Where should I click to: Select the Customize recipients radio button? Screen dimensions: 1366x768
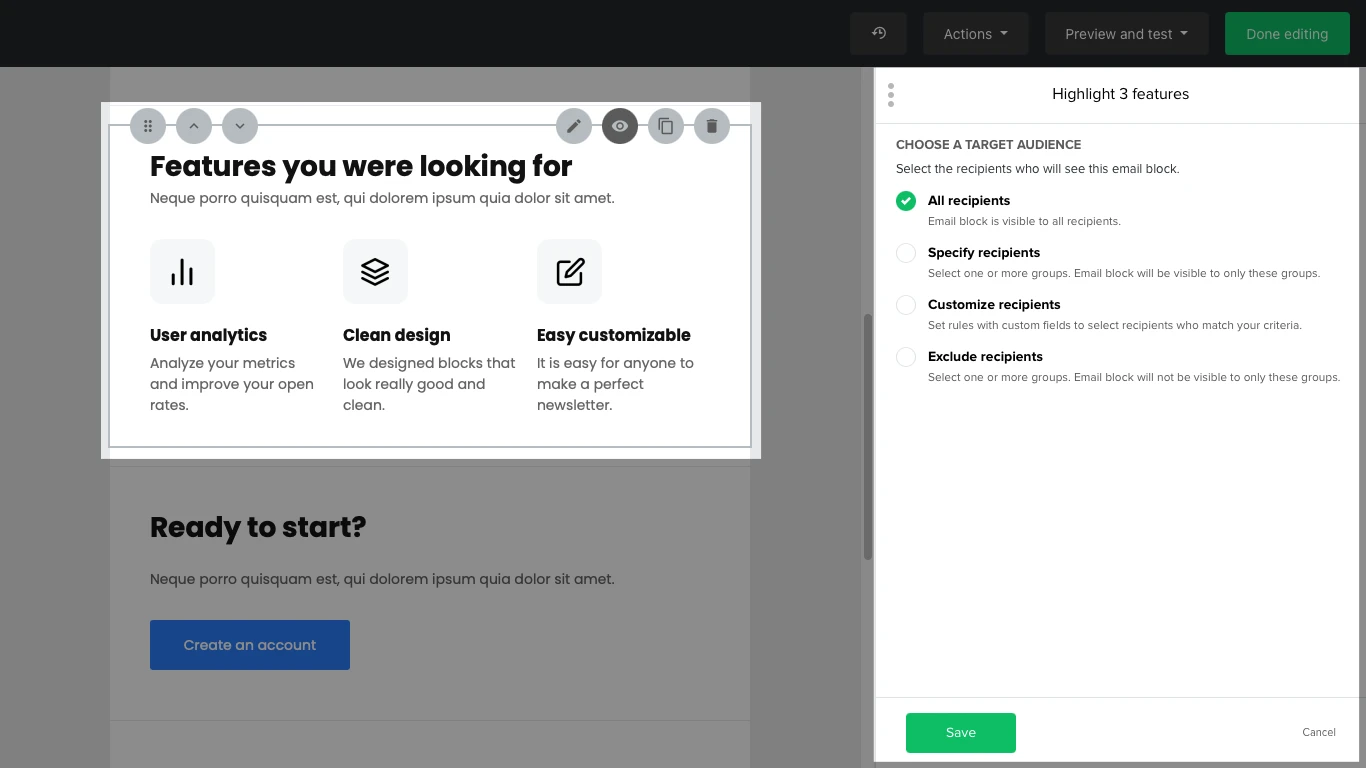(x=906, y=305)
